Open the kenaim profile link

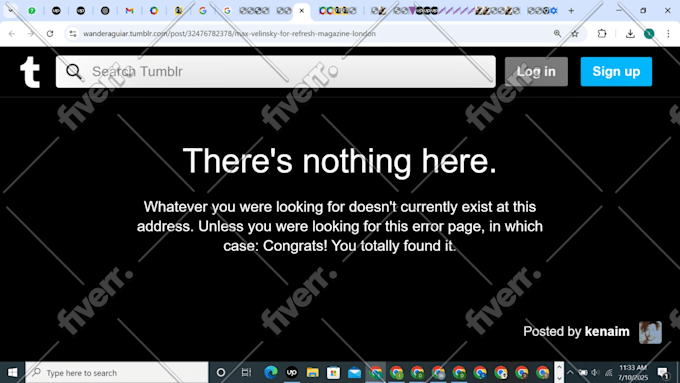(607, 331)
